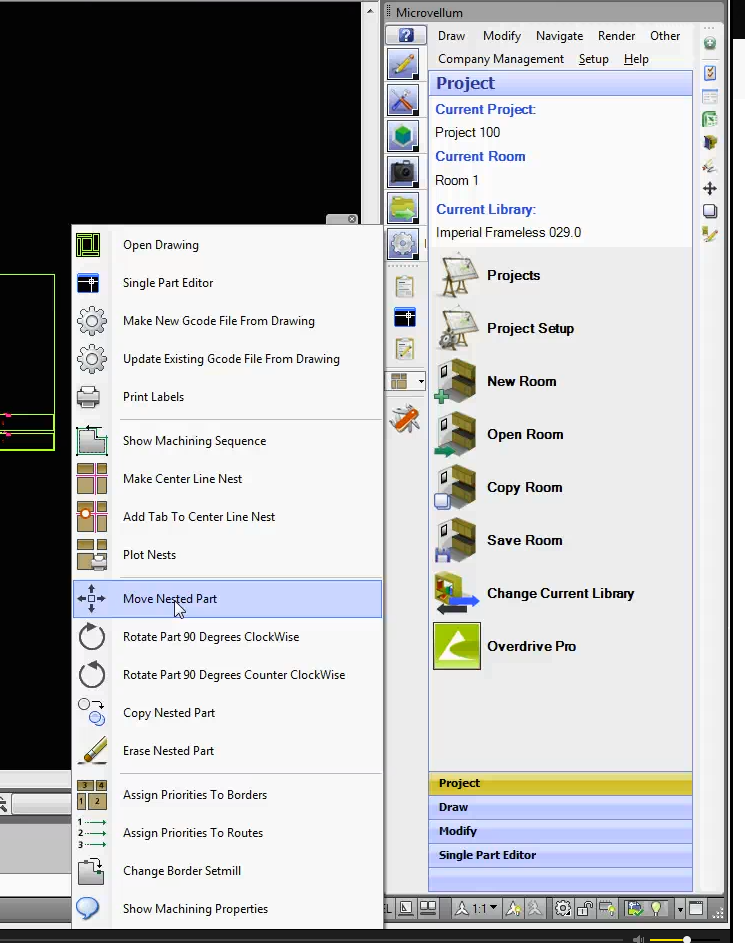Click the blue question mark help icon

406,35
